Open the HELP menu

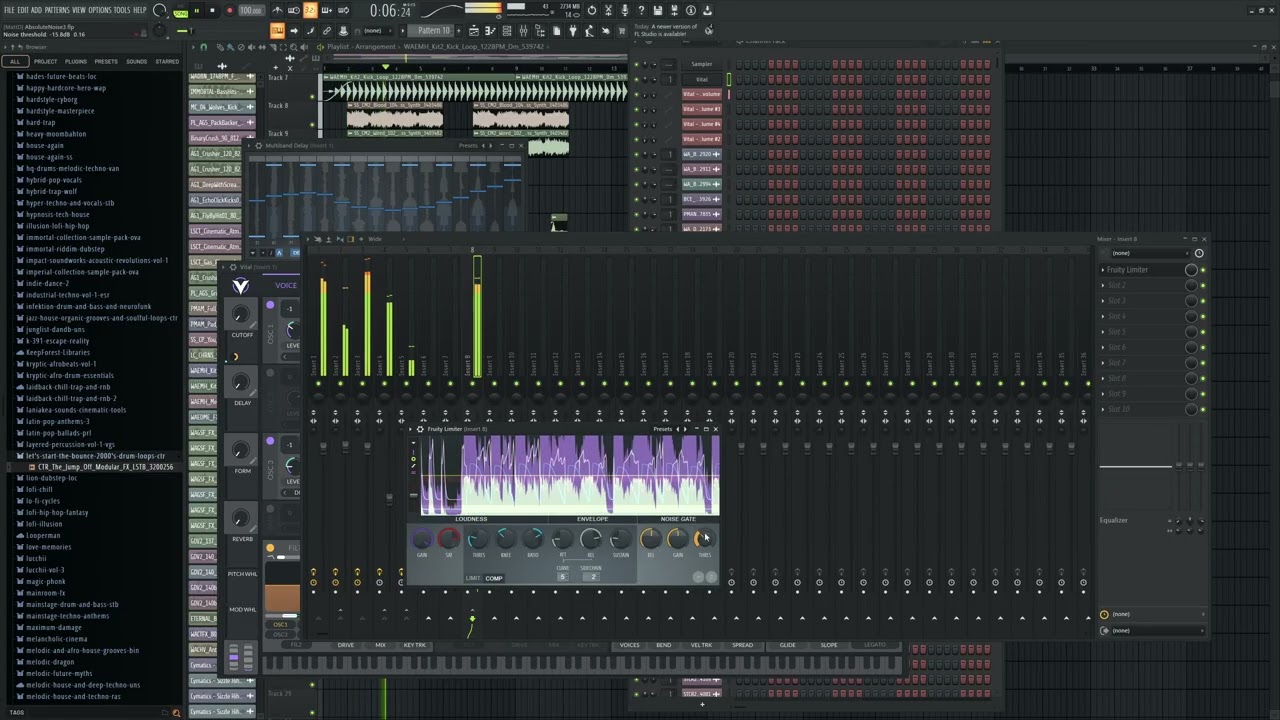139,10
